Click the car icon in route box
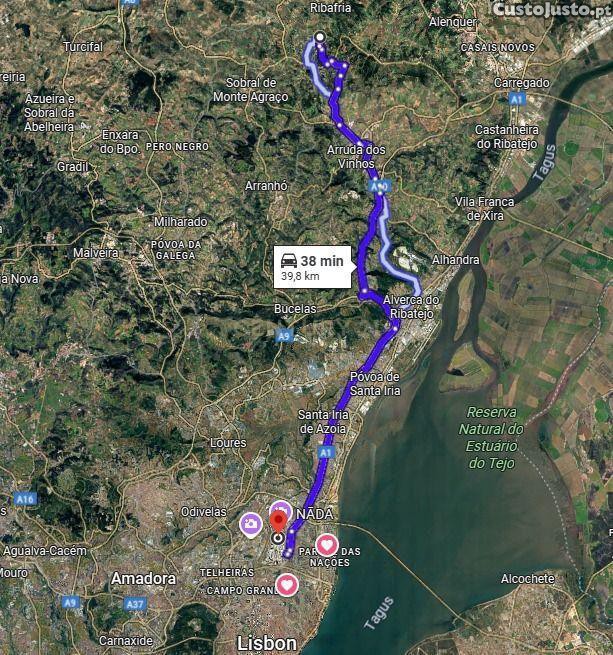 point(289,261)
